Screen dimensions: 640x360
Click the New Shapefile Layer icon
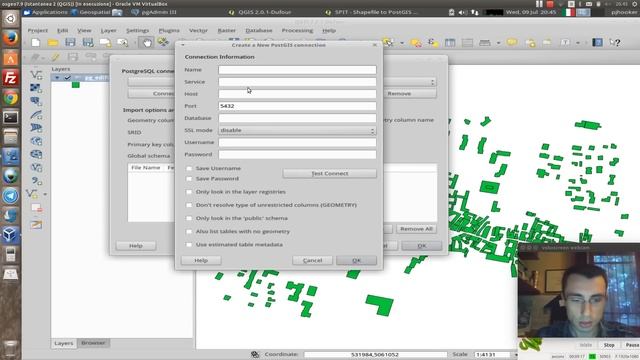[x=33, y=194]
